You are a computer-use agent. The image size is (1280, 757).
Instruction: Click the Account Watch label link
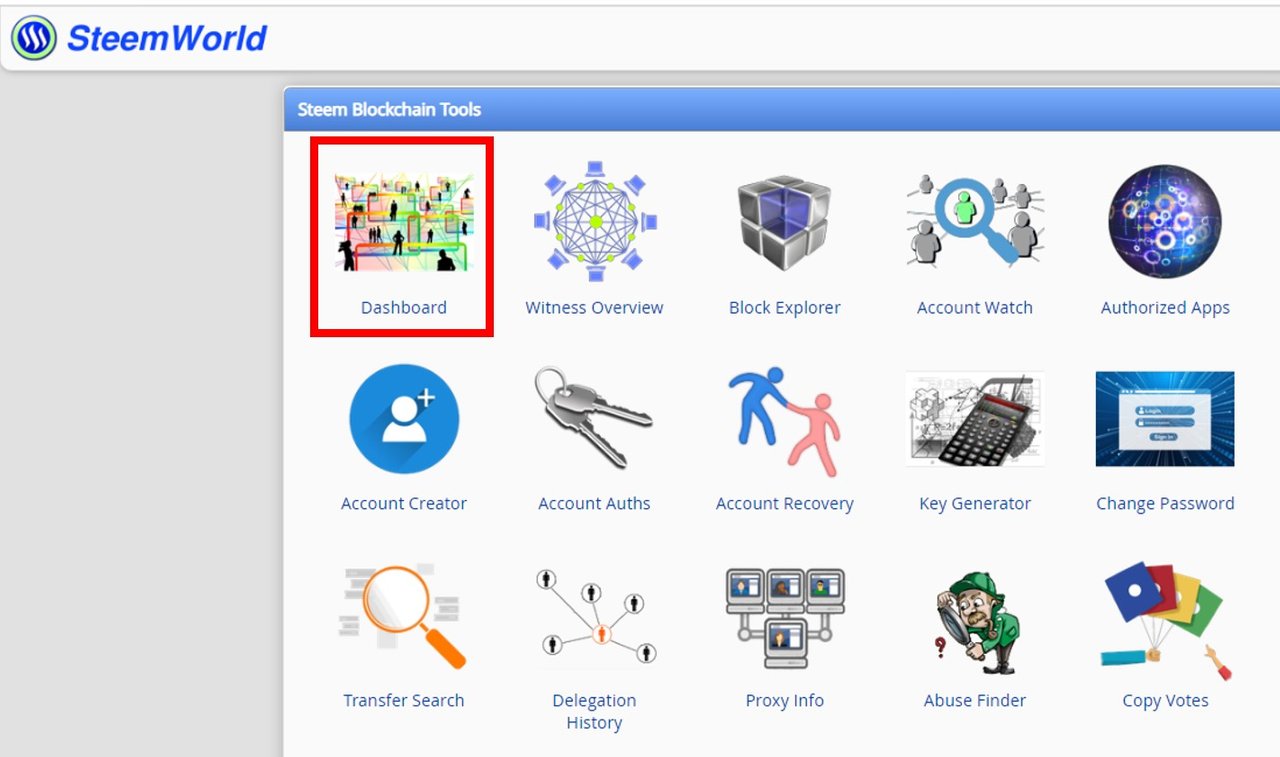pyautogui.click(x=975, y=308)
